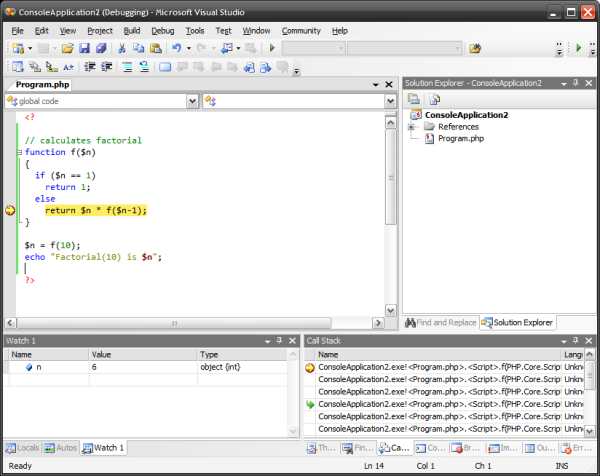Click the Paste clipboard icon

(155, 48)
